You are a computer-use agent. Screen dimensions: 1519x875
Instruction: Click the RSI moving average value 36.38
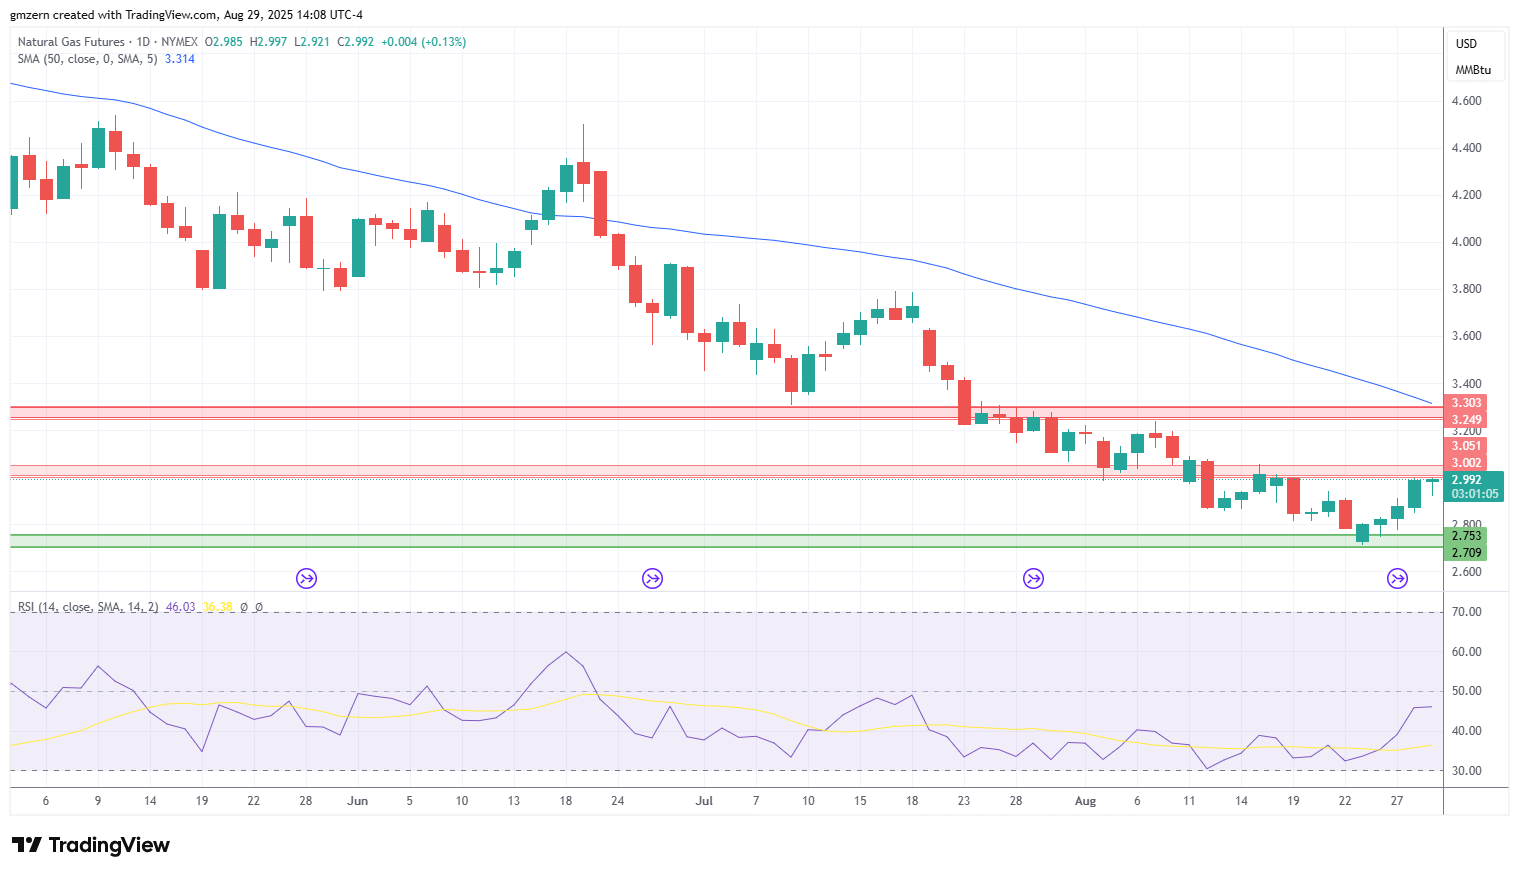(x=217, y=607)
